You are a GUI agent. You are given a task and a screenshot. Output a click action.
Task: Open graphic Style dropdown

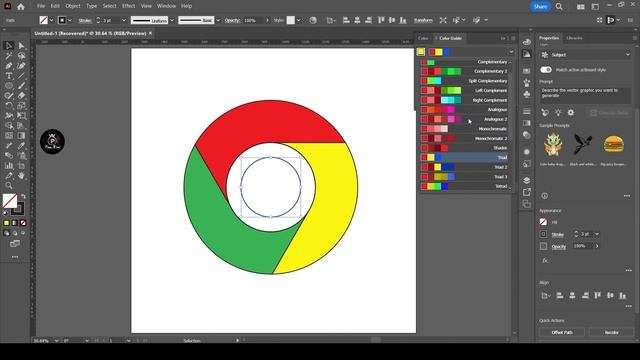(299, 20)
